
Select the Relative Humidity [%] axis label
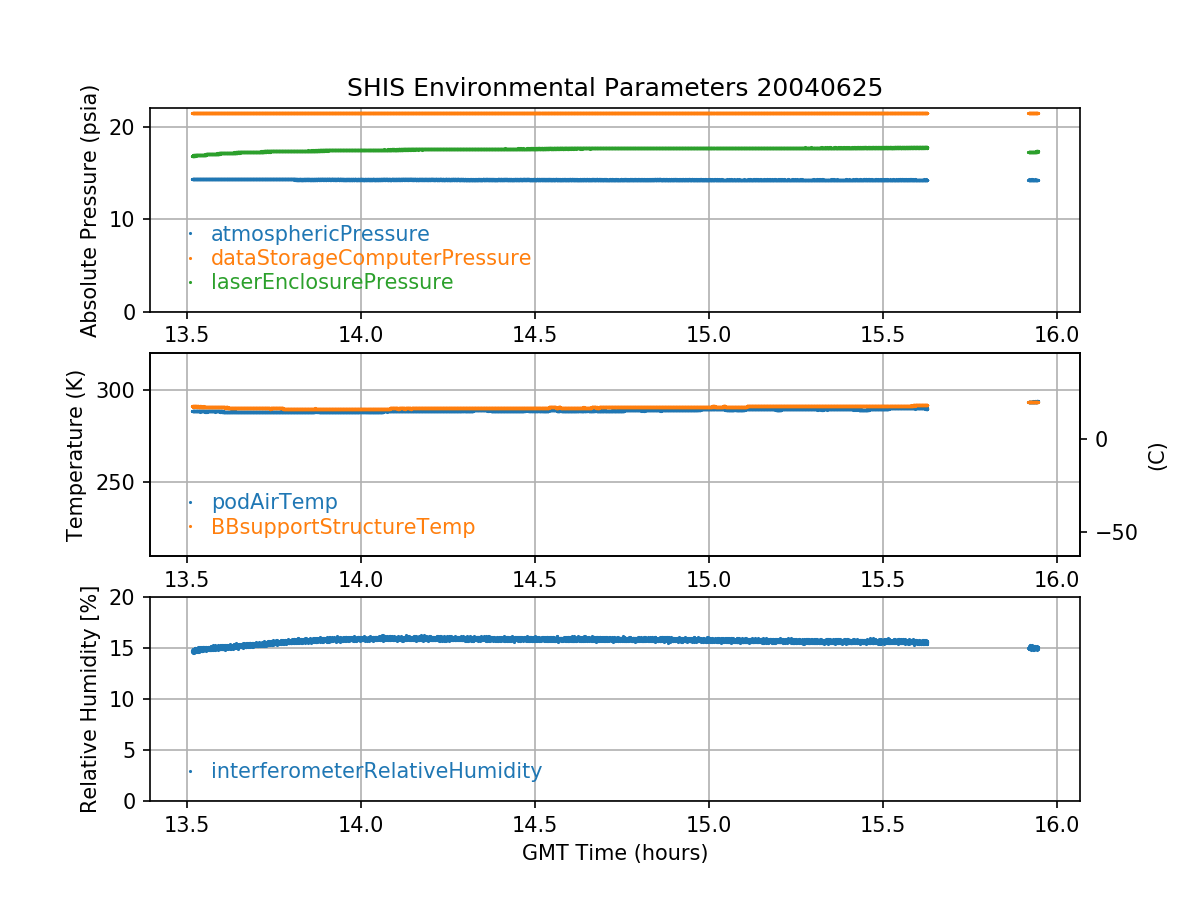tap(90, 699)
